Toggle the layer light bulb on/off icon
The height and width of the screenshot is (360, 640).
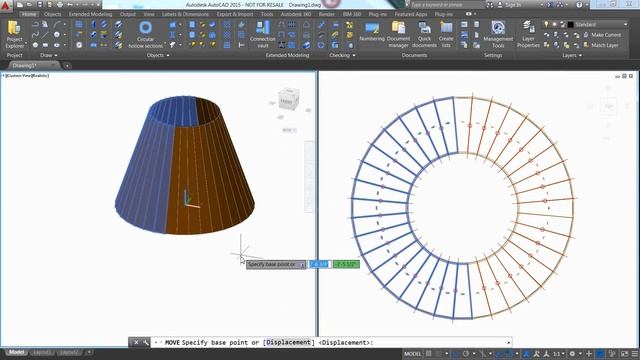pos(547,24)
